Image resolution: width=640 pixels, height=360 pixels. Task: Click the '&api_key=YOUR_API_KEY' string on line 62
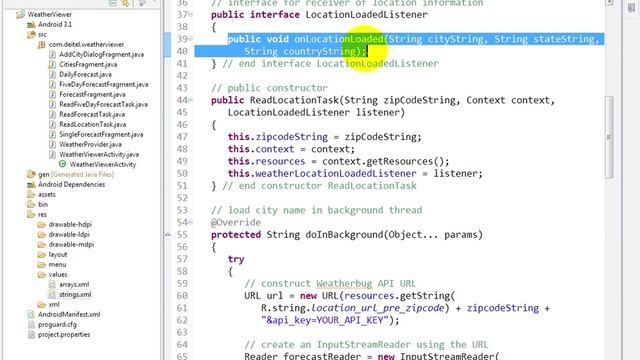tap(325, 320)
